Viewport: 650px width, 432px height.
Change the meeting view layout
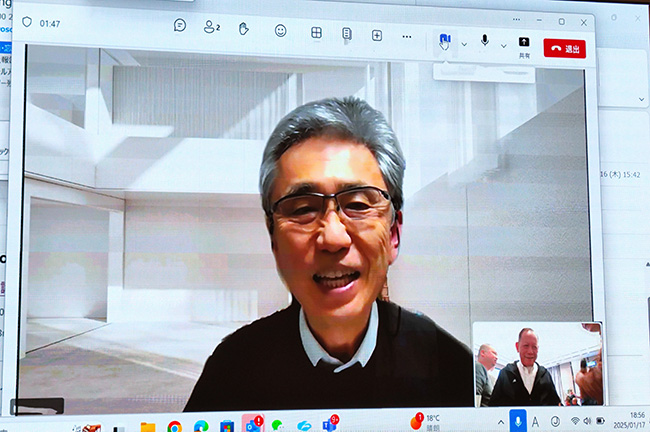(316, 32)
